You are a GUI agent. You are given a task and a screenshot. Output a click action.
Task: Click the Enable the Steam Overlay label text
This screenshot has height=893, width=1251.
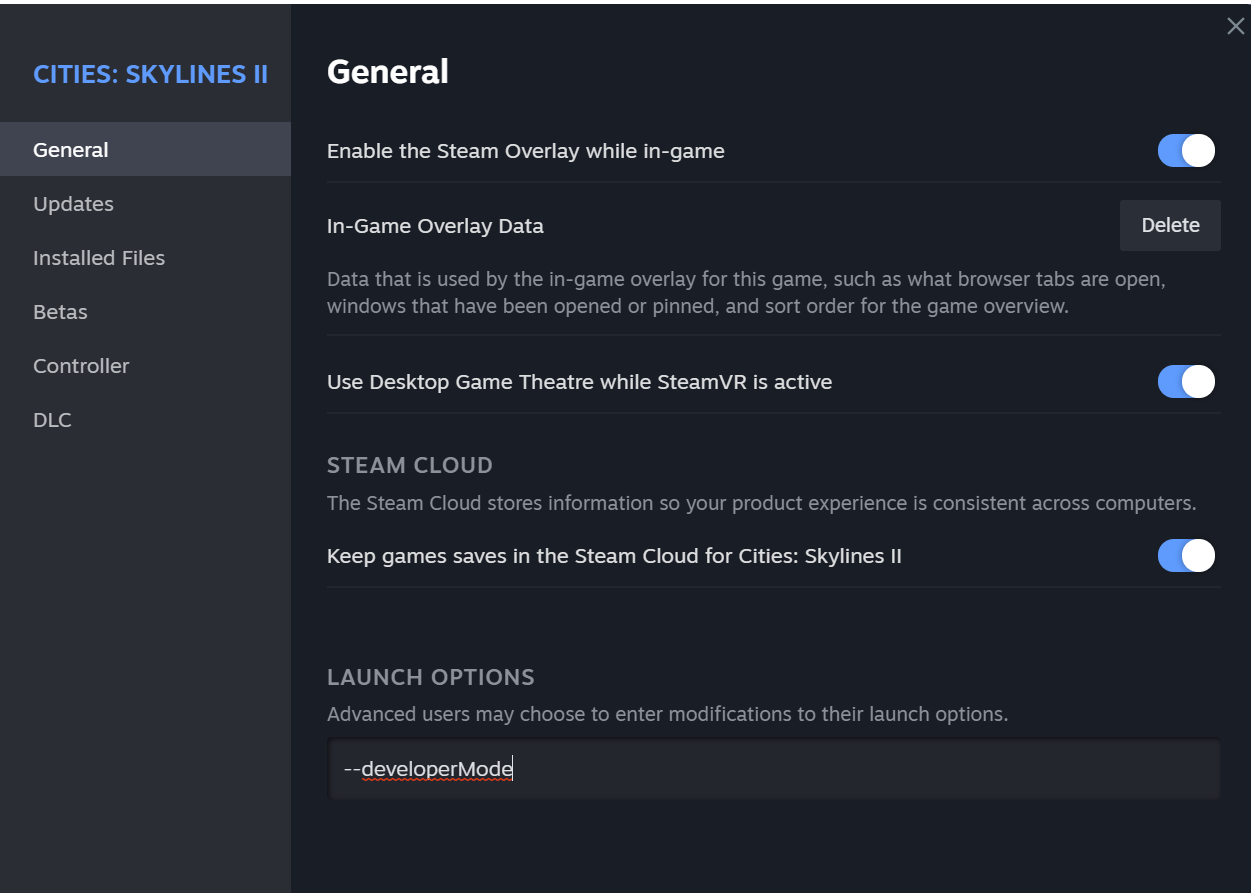(525, 151)
